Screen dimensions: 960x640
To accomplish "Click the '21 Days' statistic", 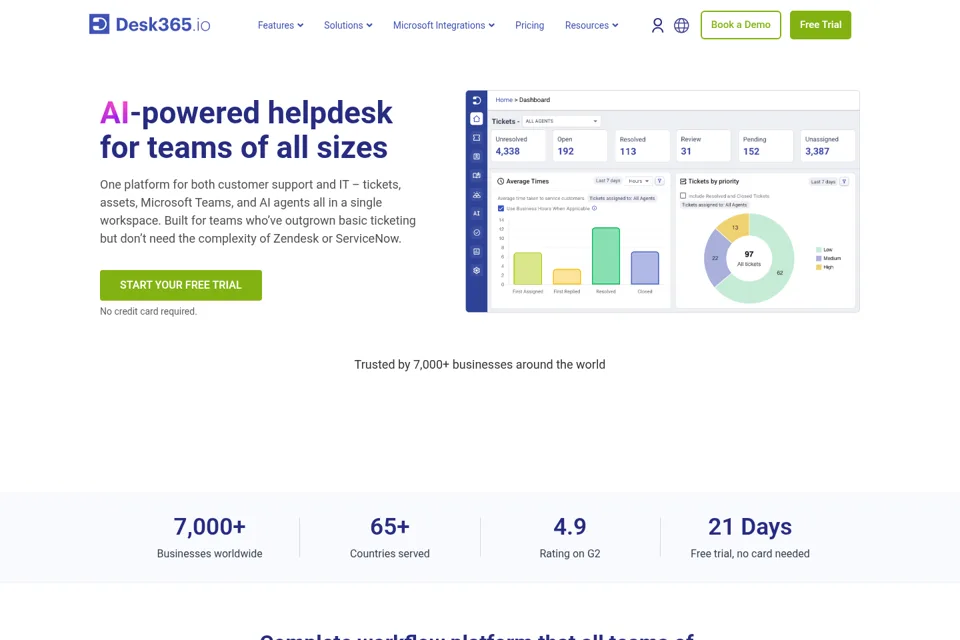I will point(750,527).
